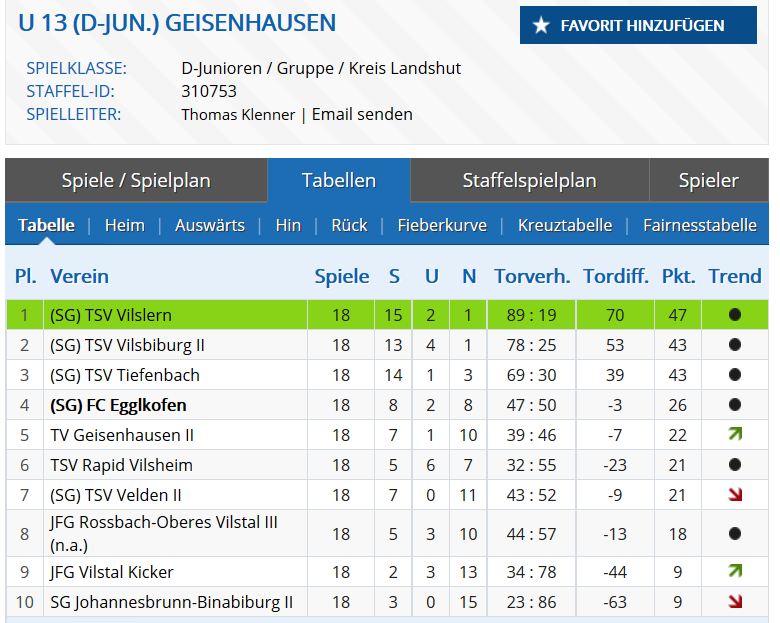Click the Pkt. column header

click(x=678, y=276)
